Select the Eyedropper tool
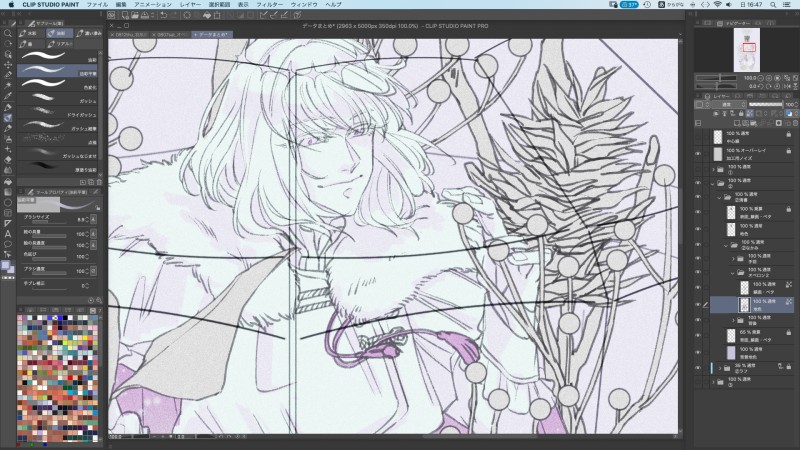 tap(8, 96)
